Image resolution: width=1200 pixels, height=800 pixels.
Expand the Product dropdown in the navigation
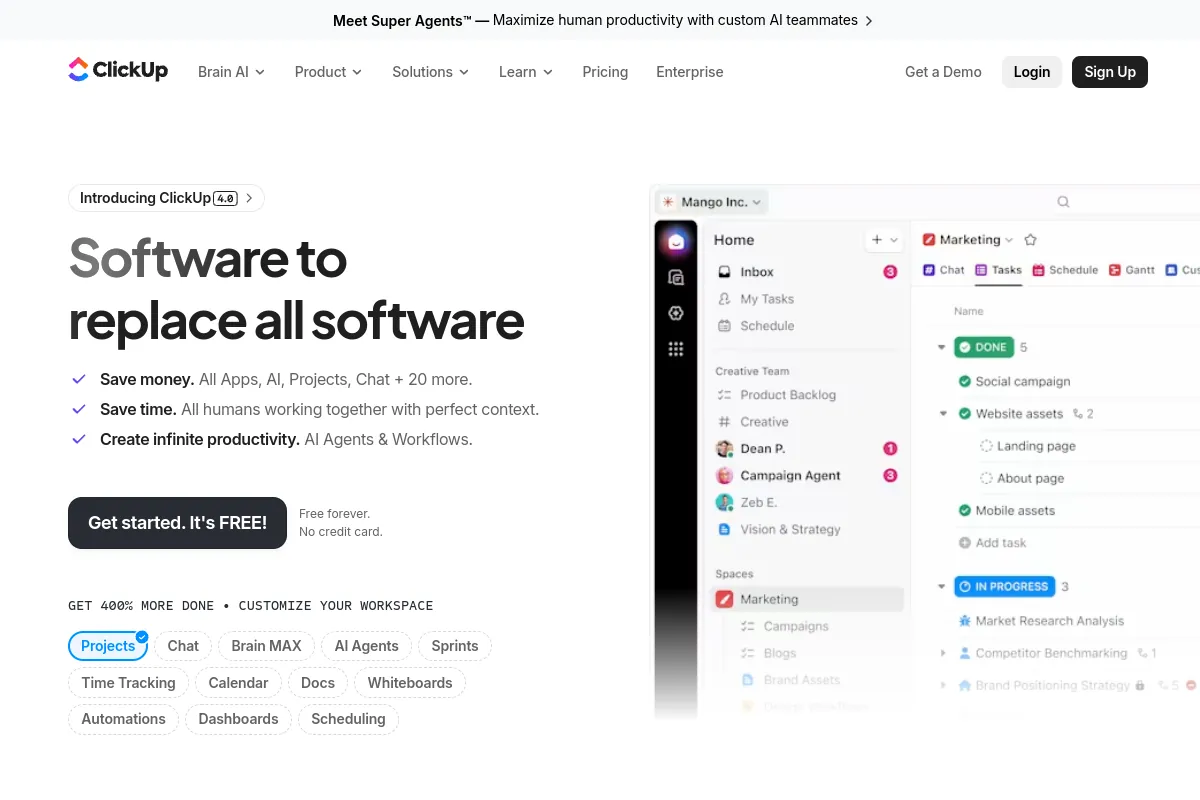click(328, 72)
